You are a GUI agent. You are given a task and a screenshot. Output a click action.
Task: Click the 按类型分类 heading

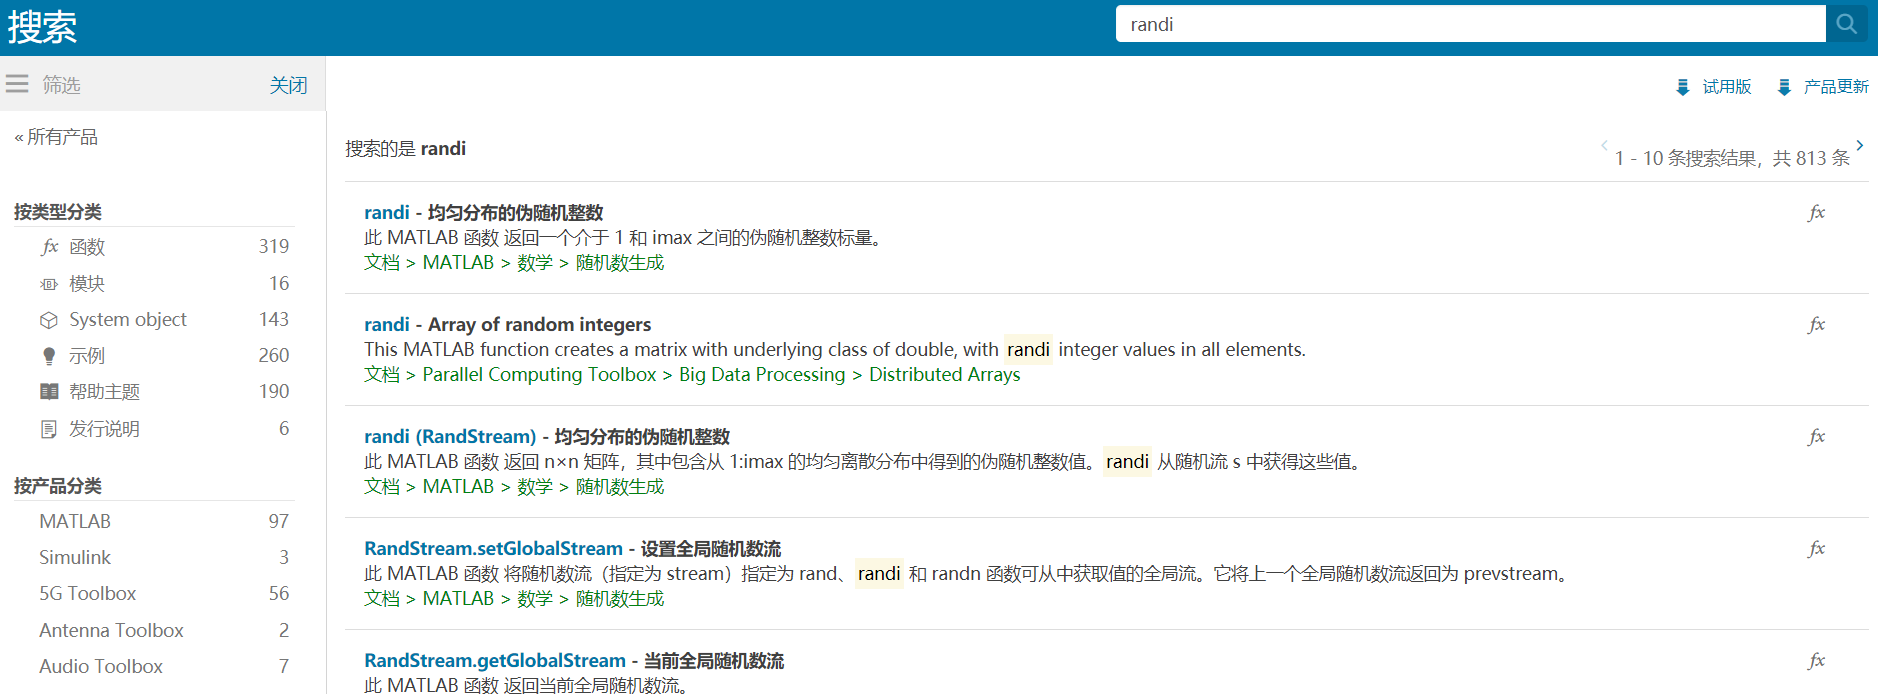[58, 212]
